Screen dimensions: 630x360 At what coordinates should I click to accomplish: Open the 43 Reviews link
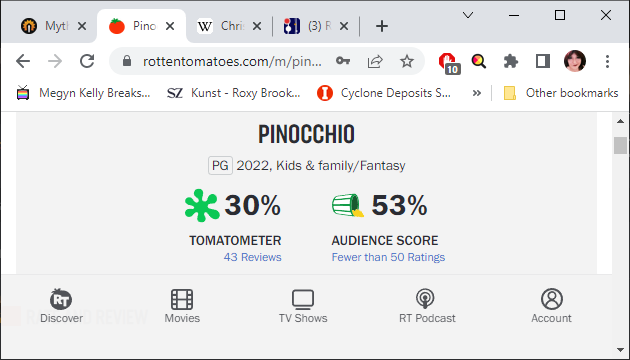(252, 257)
